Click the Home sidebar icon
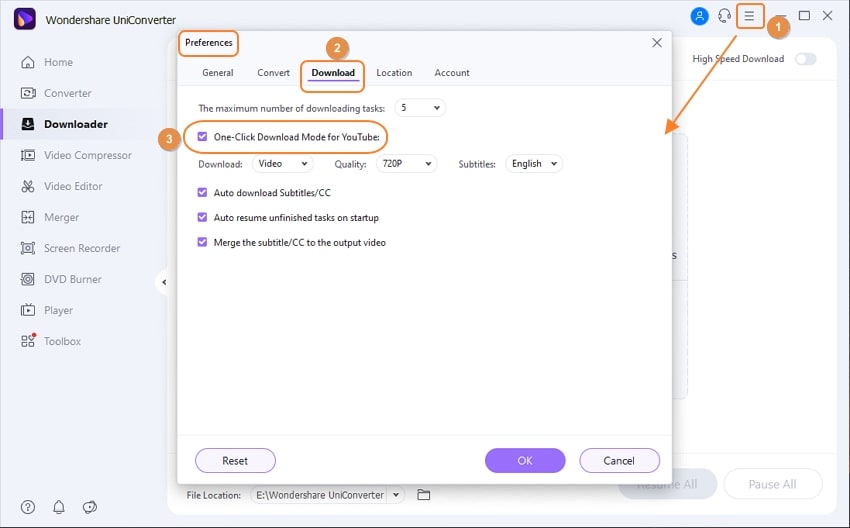 point(28,62)
